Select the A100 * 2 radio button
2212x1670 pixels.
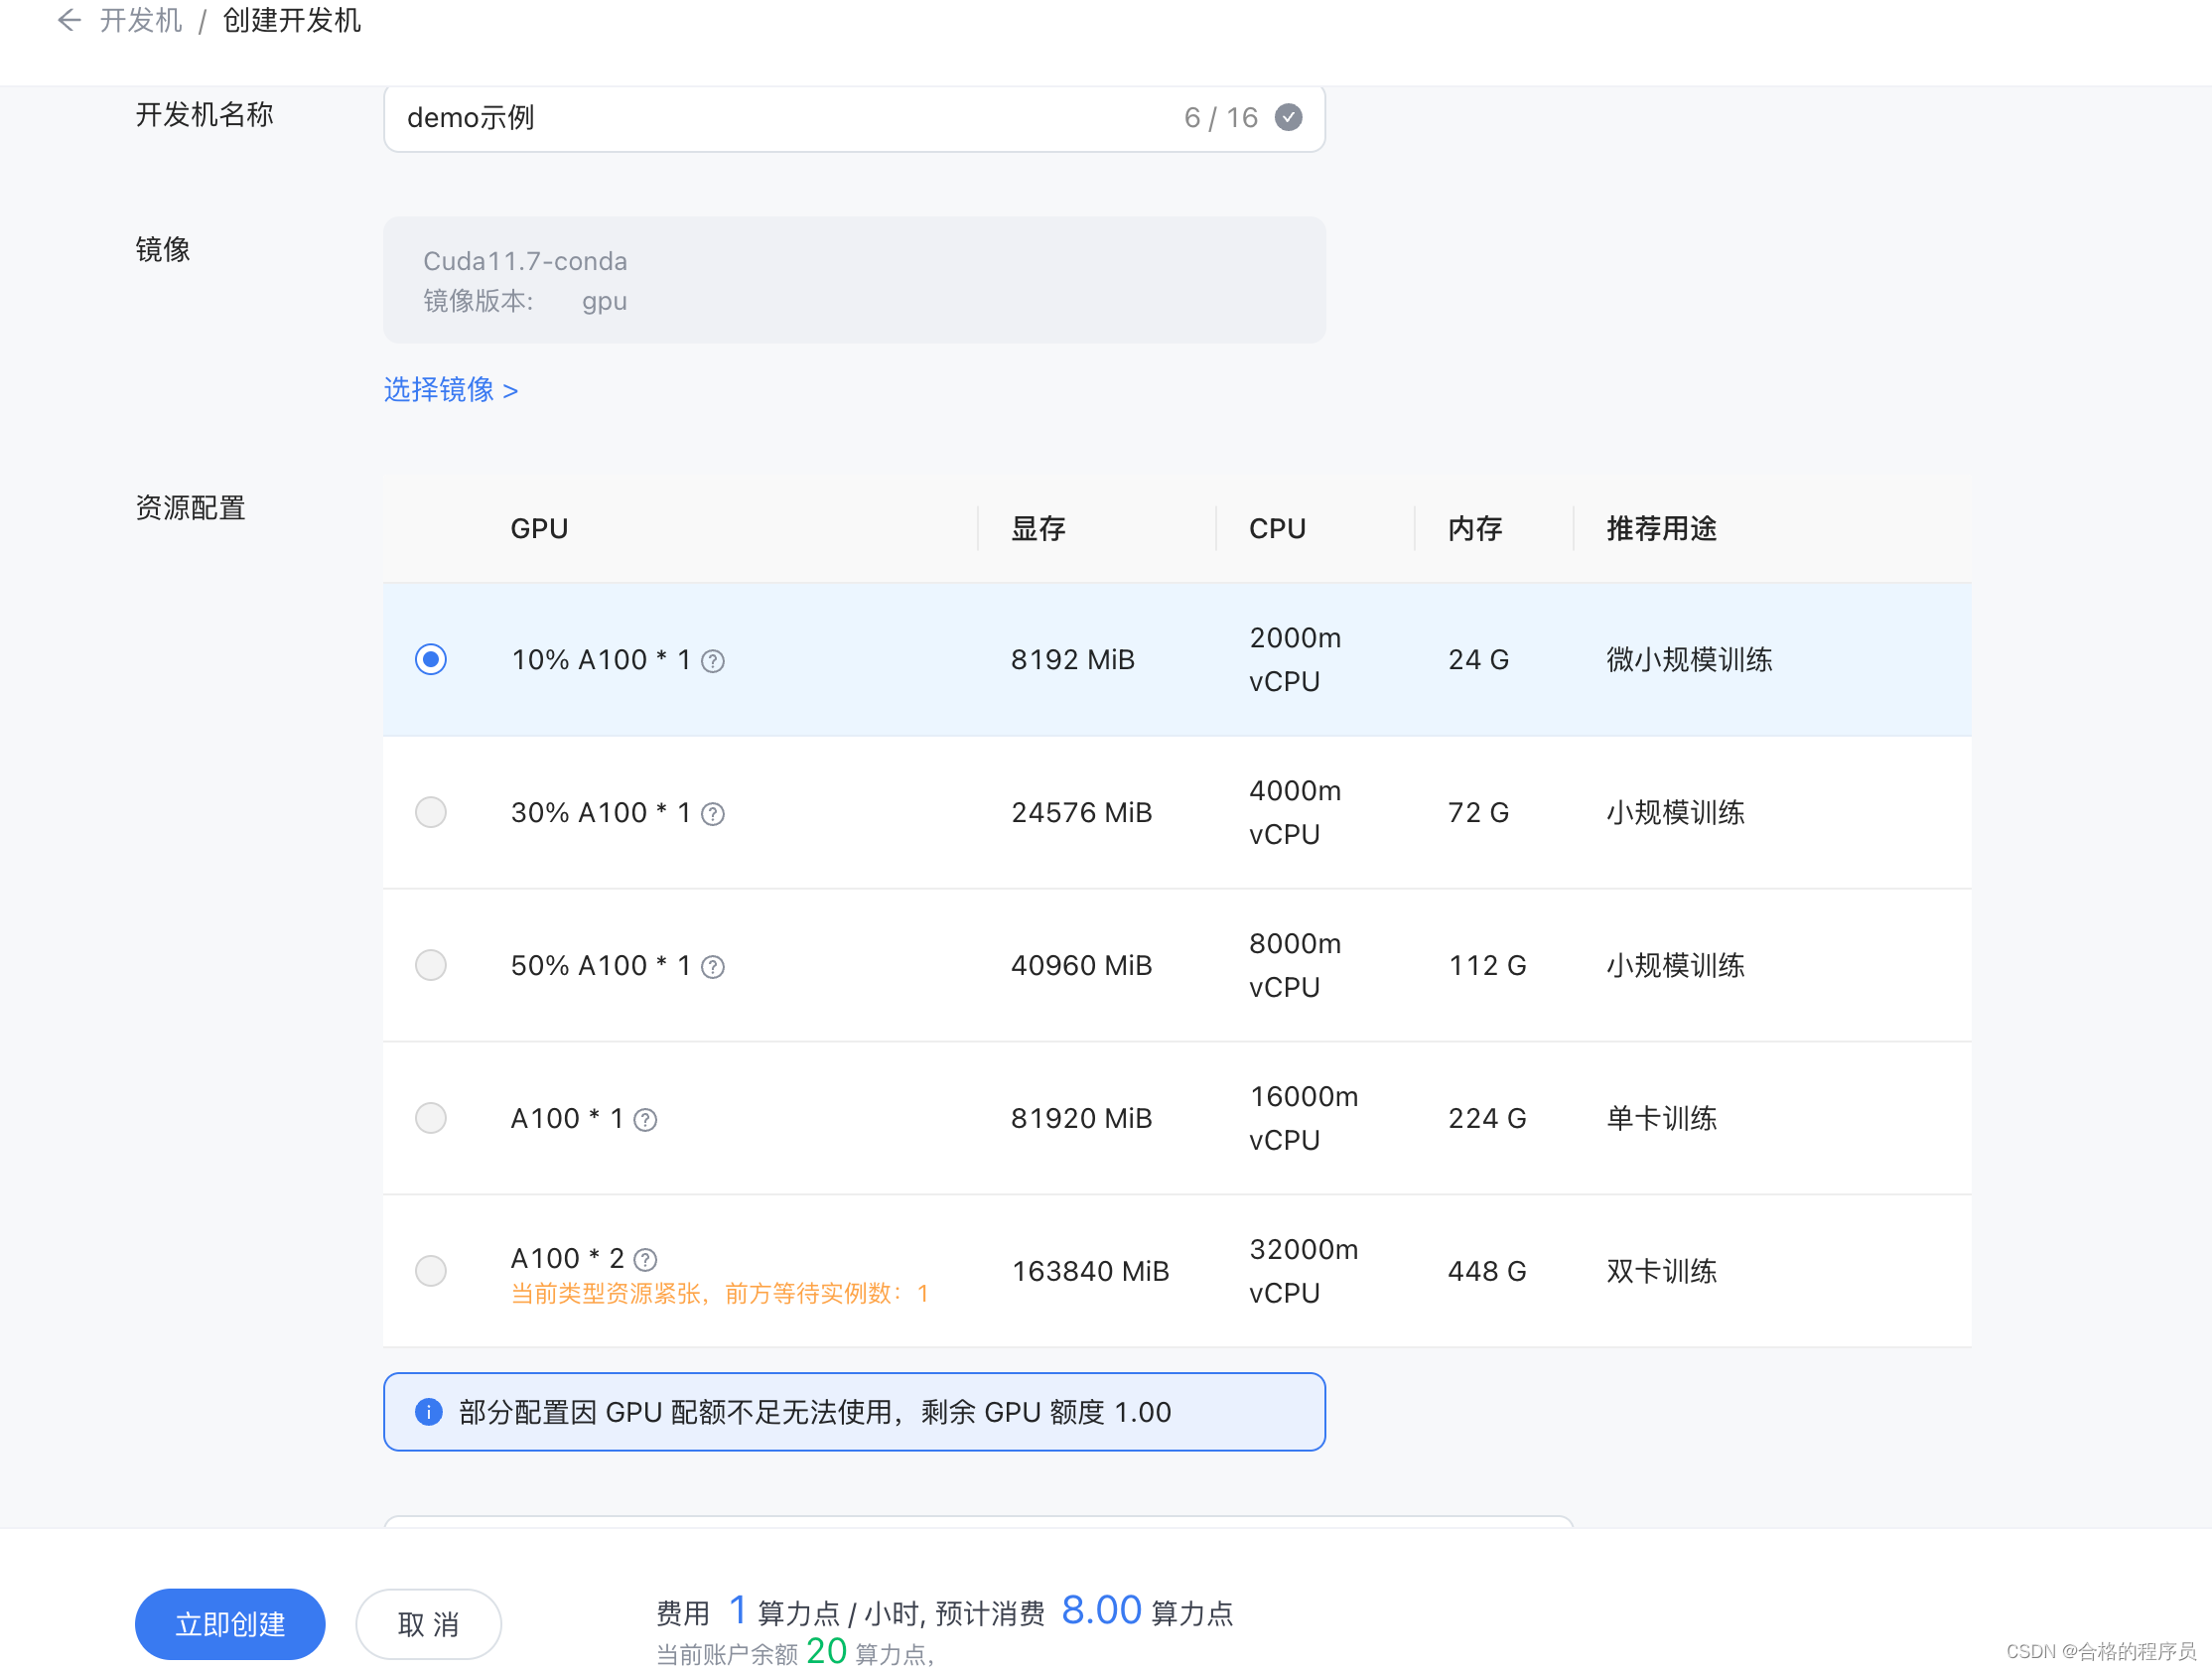click(431, 1271)
